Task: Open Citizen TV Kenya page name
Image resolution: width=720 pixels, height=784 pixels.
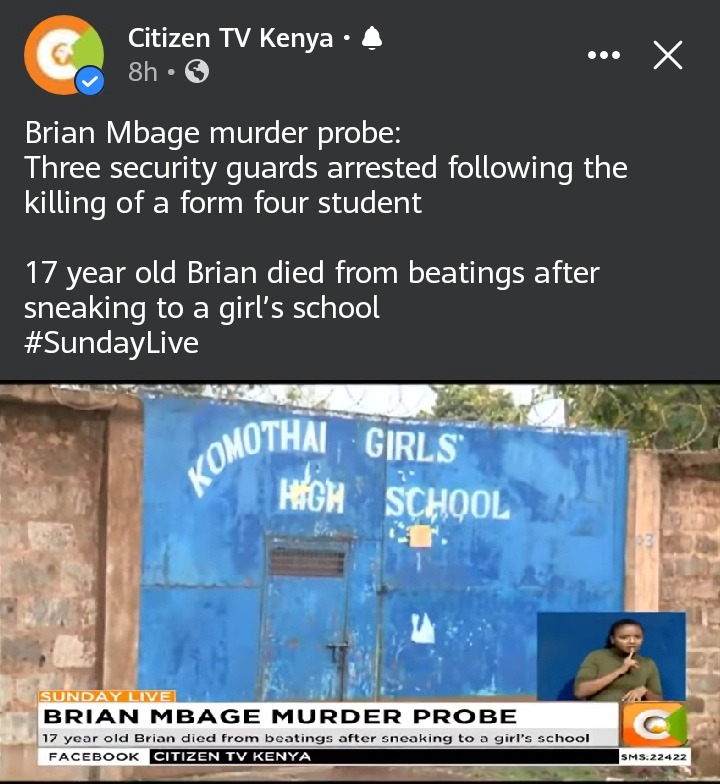Action: (x=230, y=38)
